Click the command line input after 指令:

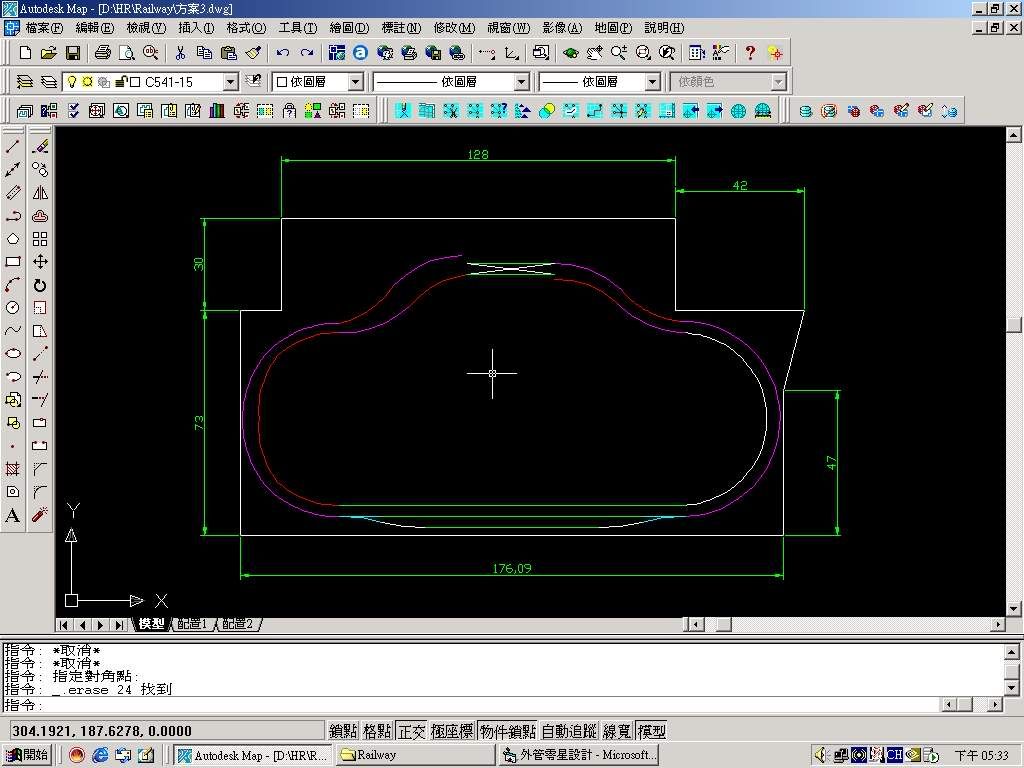click(490, 705)
